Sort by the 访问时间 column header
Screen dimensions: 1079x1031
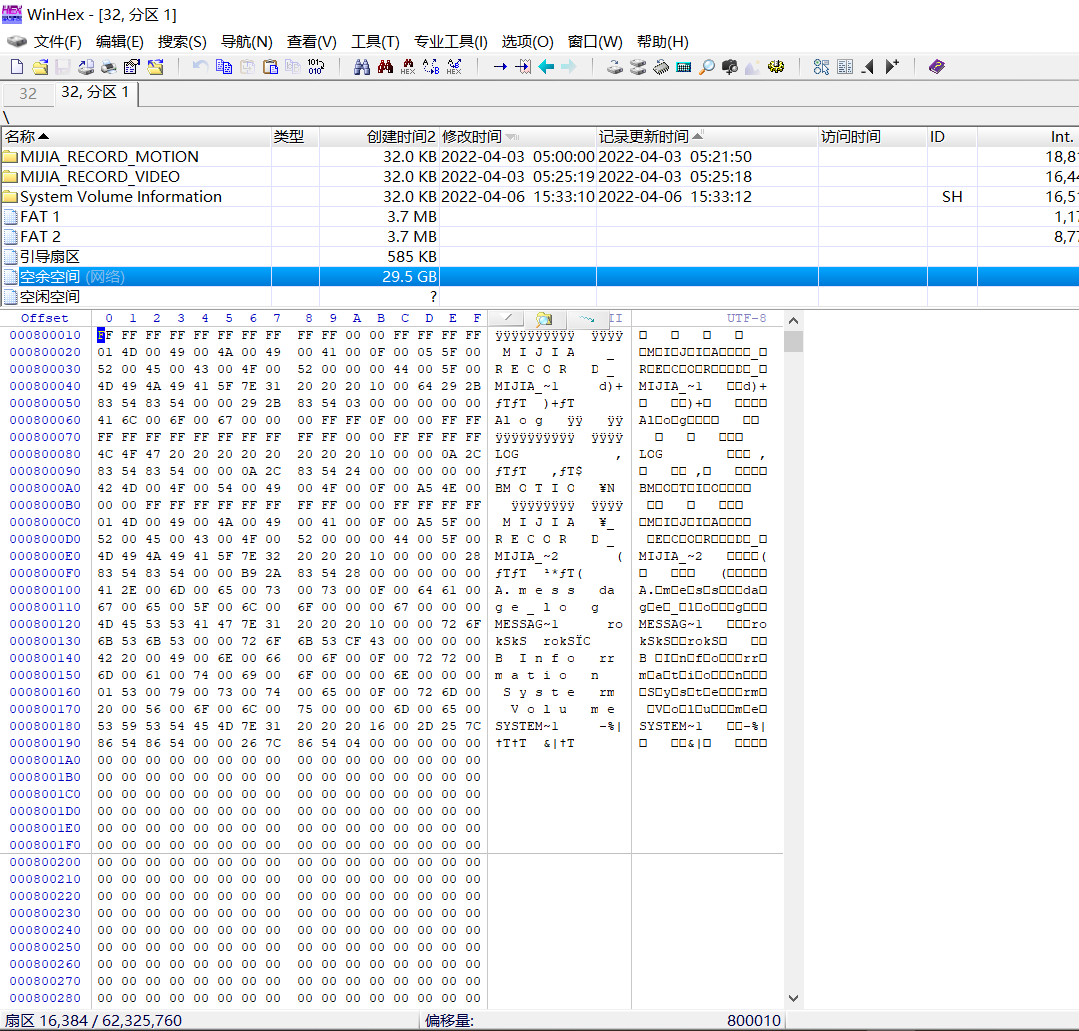coord(873,137)
